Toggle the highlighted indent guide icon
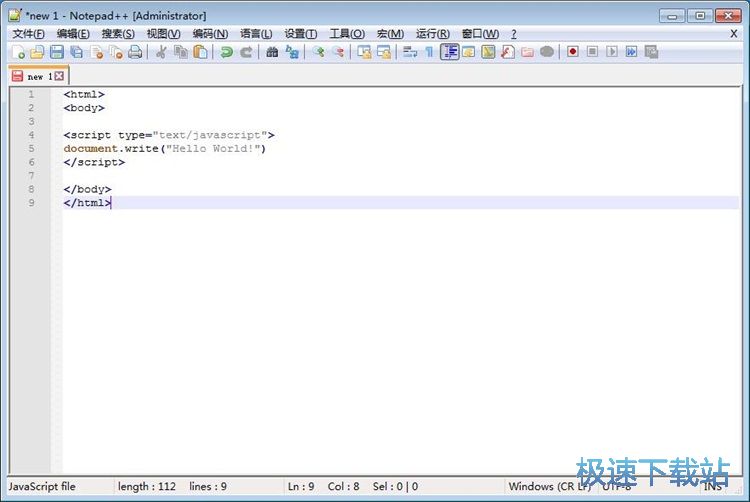Viewport: 750px width, 502px height. coord(449,52)
